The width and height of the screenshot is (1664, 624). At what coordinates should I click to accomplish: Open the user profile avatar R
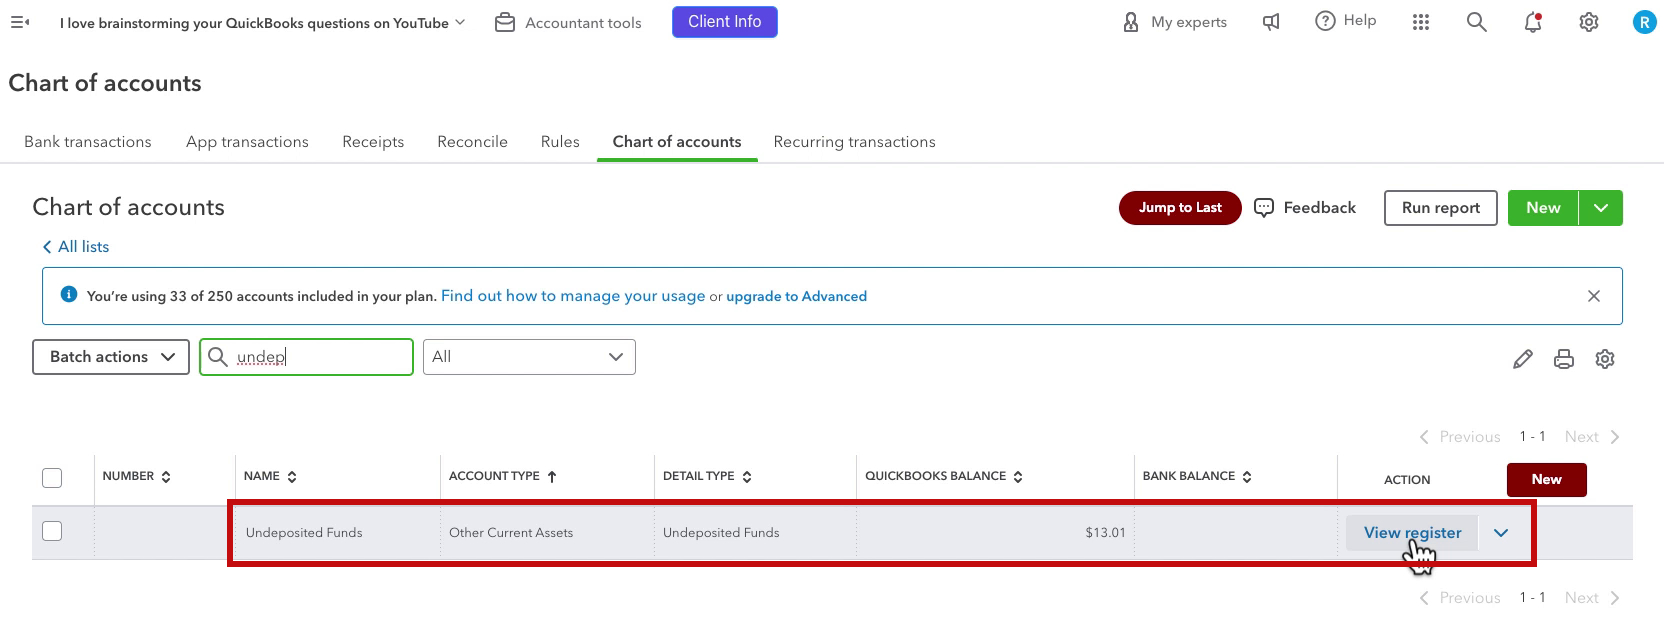[x=1644, y=22]
